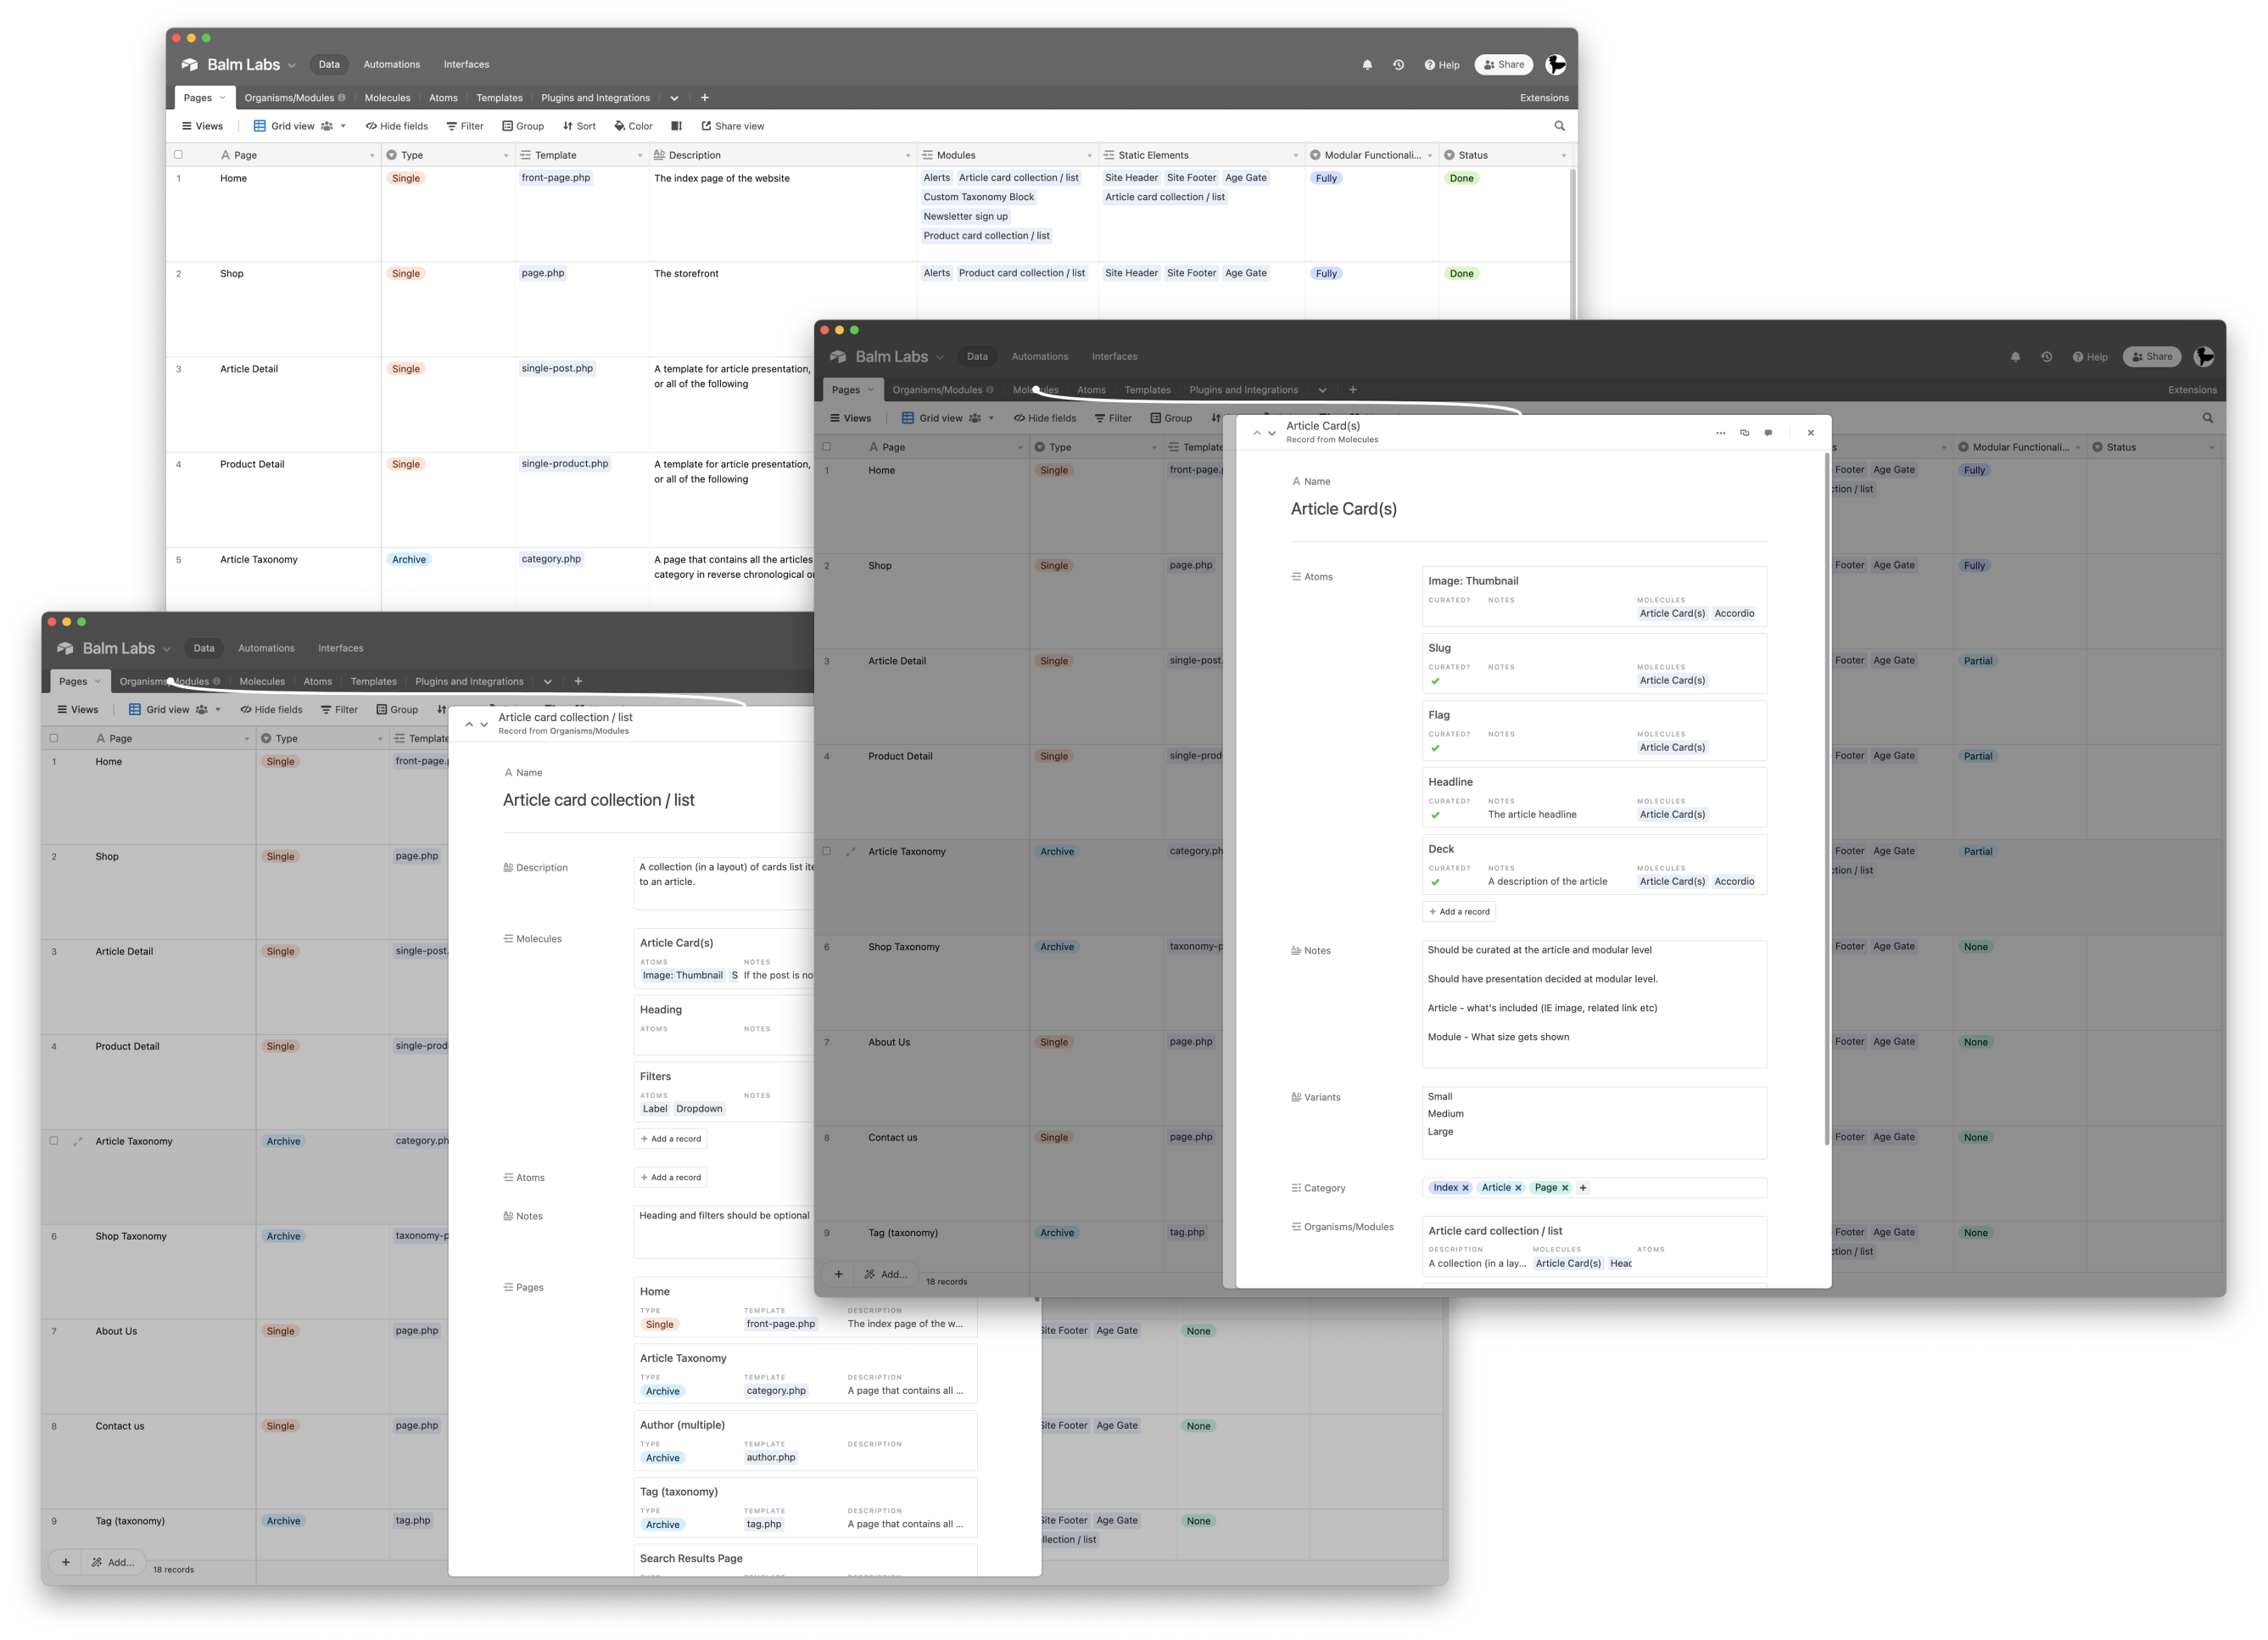Open Atoms table tab in top window
This screenshot has height=1640, width=2268.
(443, 98)
